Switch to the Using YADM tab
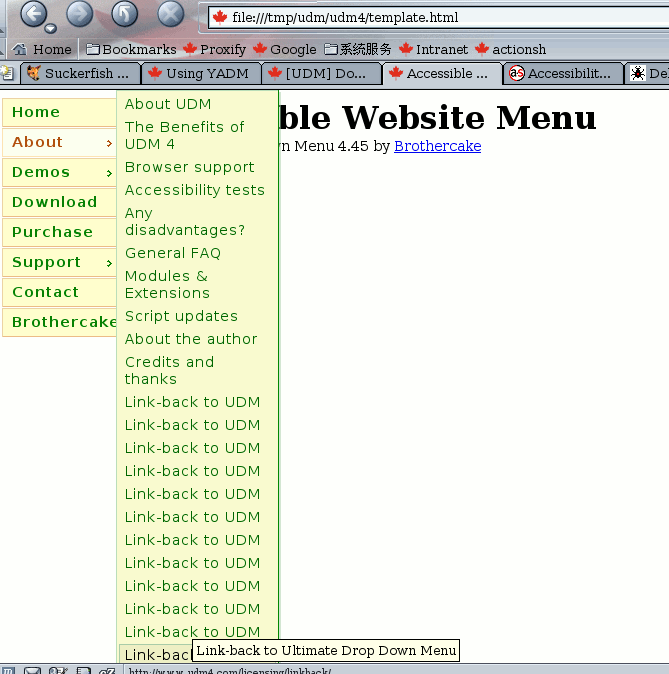669x674 pixels. tap(199, 73)
